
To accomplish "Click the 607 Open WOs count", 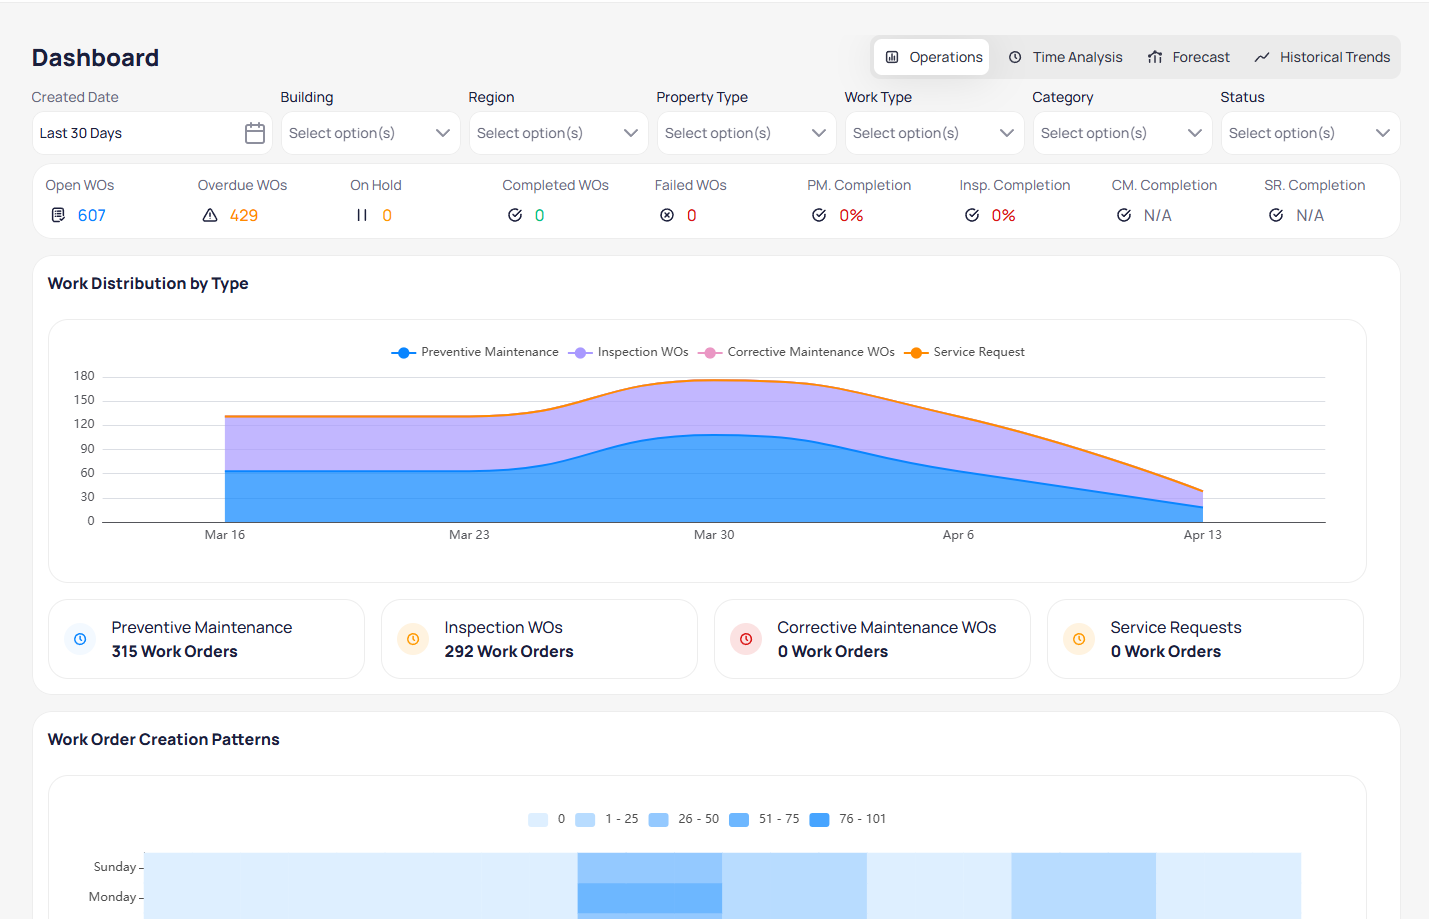I will click(92, 215).
